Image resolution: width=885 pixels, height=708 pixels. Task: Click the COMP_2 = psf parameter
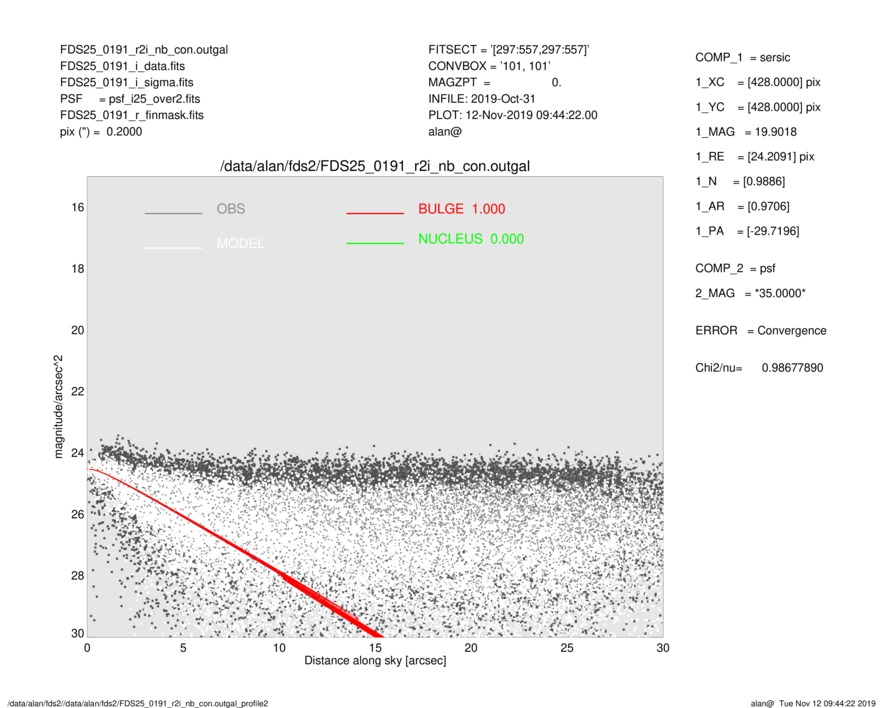[735, 269]
